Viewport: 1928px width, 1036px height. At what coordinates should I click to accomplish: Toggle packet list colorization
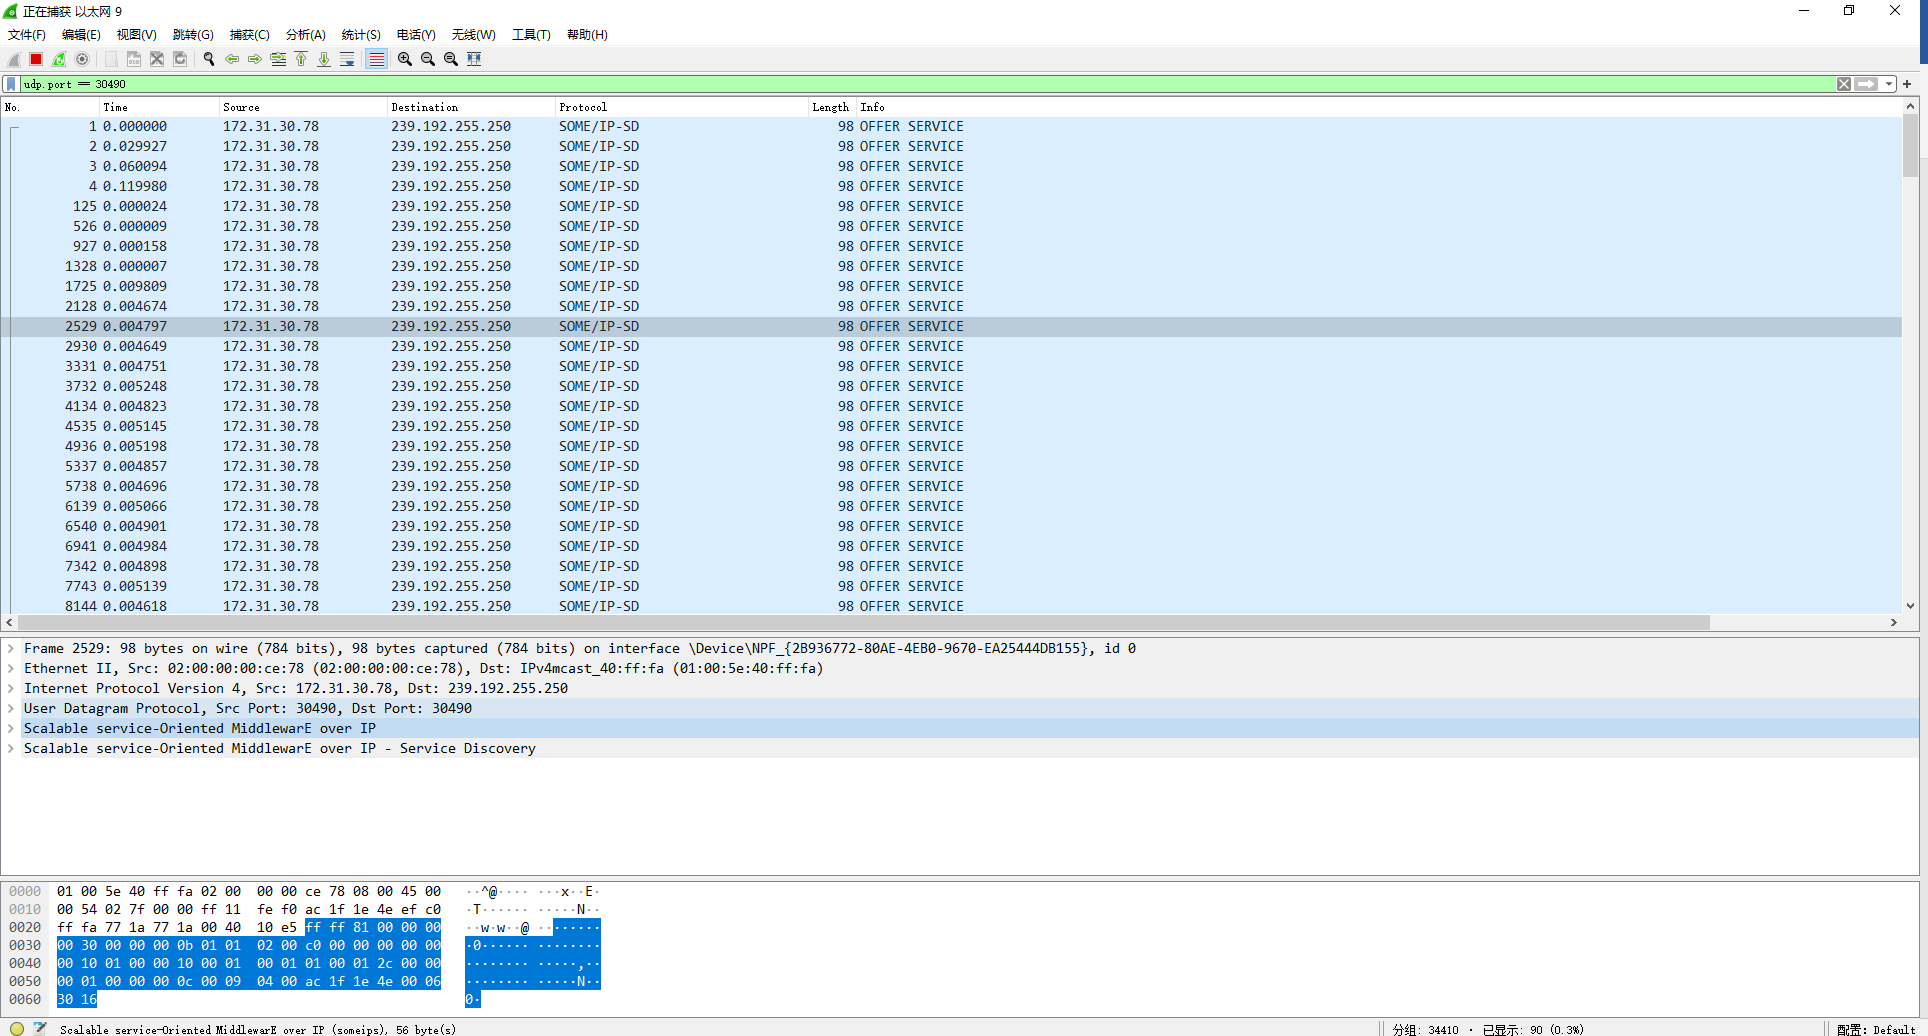click(376, 59)
